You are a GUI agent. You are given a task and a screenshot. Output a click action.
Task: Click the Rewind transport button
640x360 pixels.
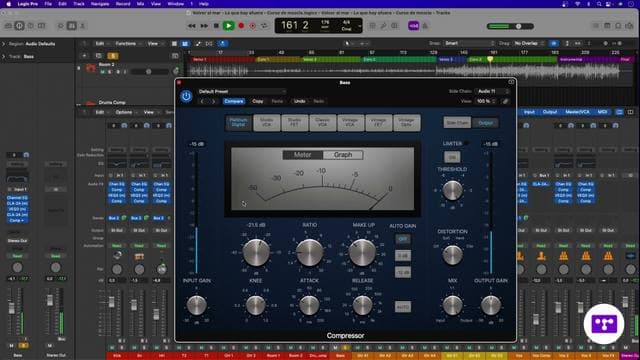(x=191, y=26)
